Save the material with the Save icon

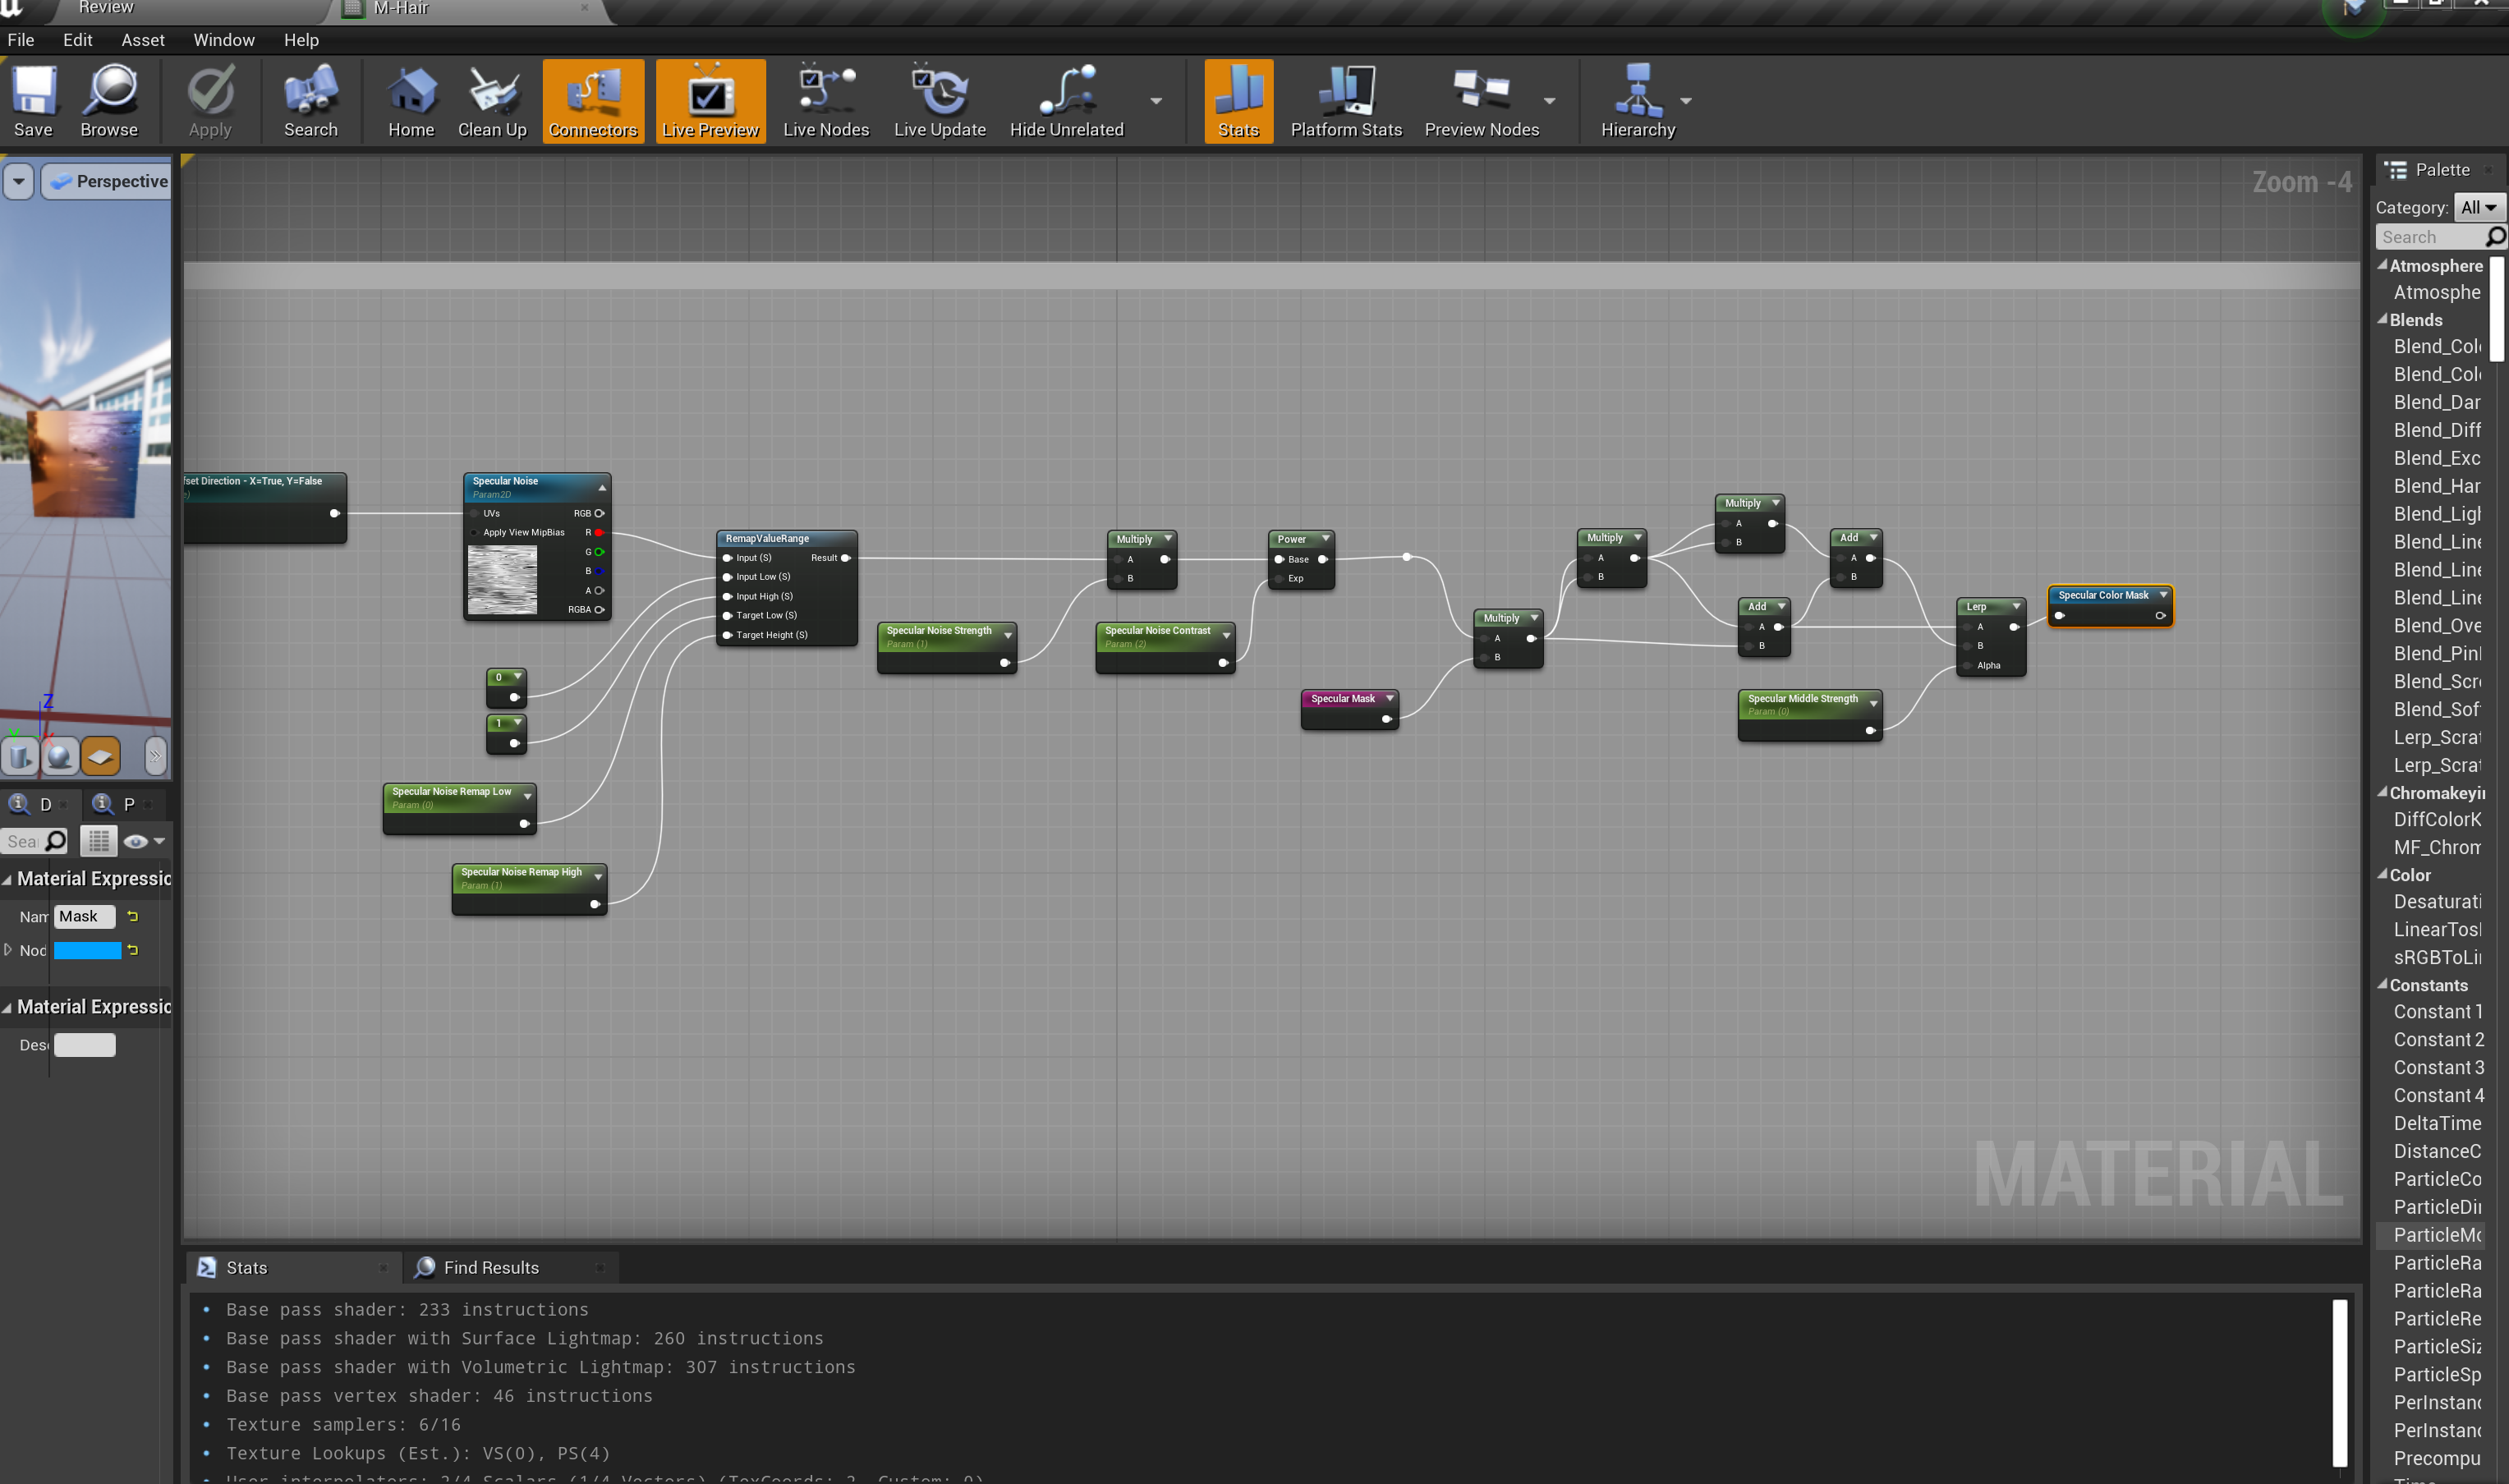(x=33, y=101)
